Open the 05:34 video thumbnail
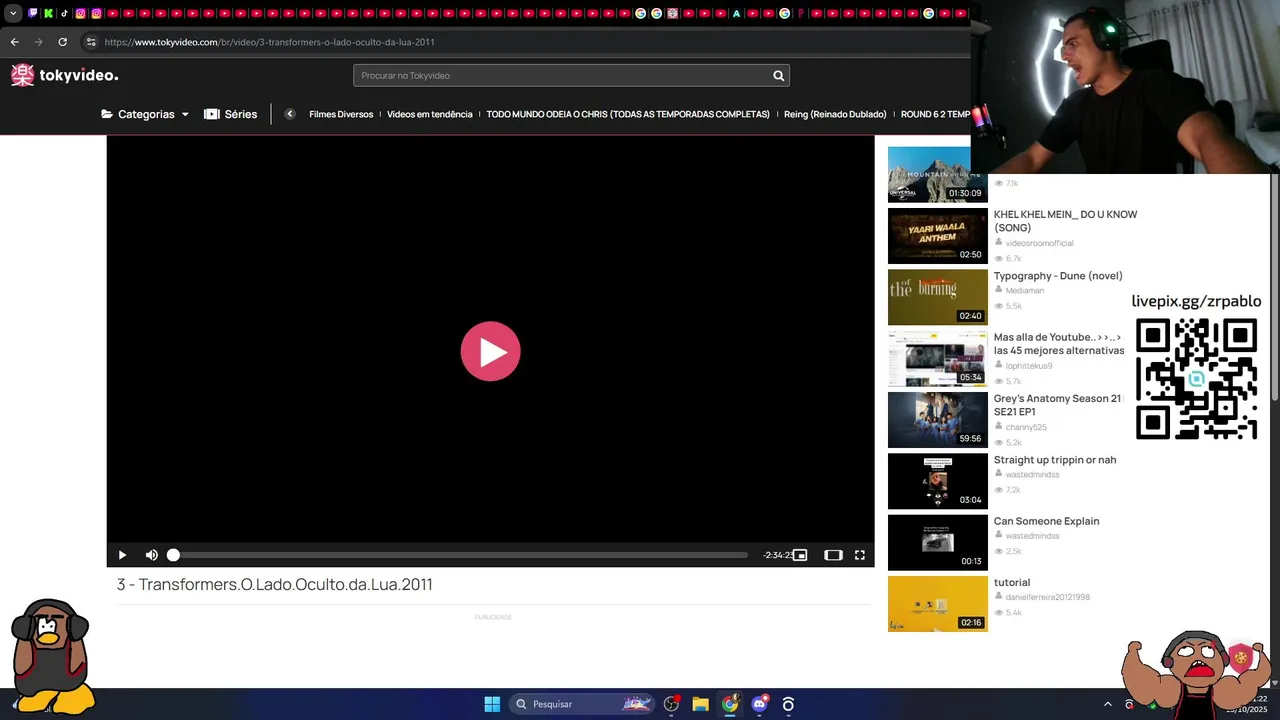The image size is (1280, 720). pyautogui.click(x=937, y=358)
